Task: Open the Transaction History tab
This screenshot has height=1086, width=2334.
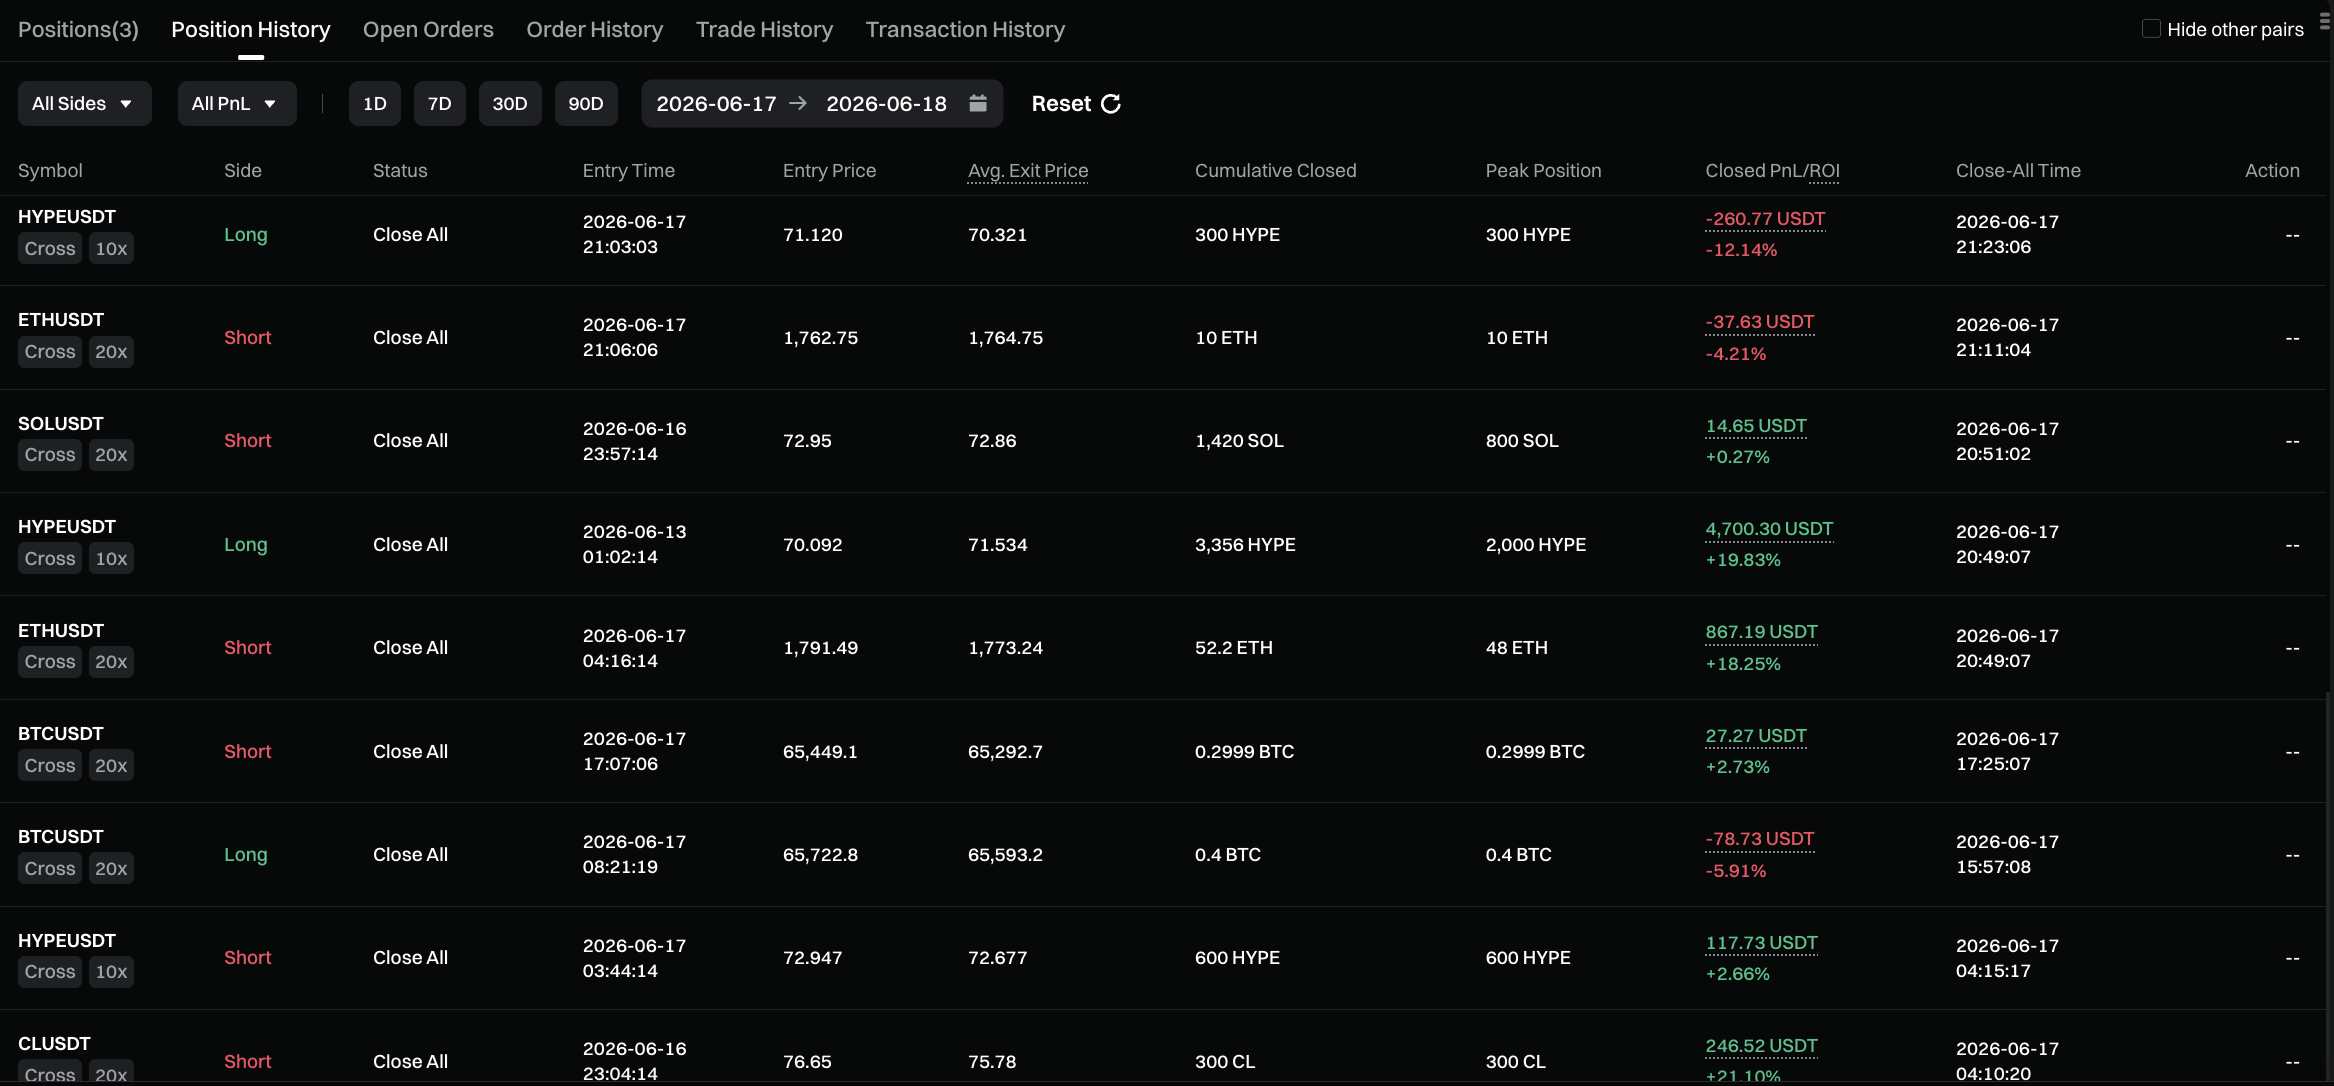Action: pos(965,30)
